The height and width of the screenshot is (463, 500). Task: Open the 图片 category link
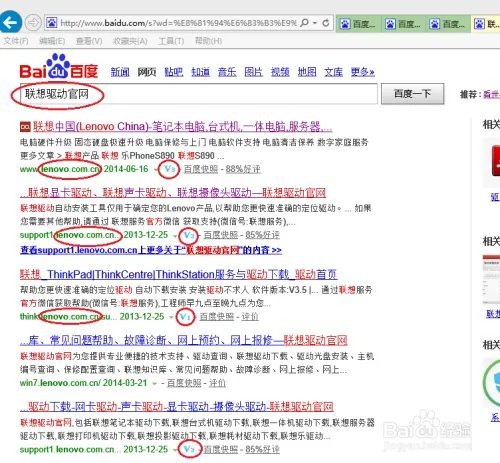254,72
